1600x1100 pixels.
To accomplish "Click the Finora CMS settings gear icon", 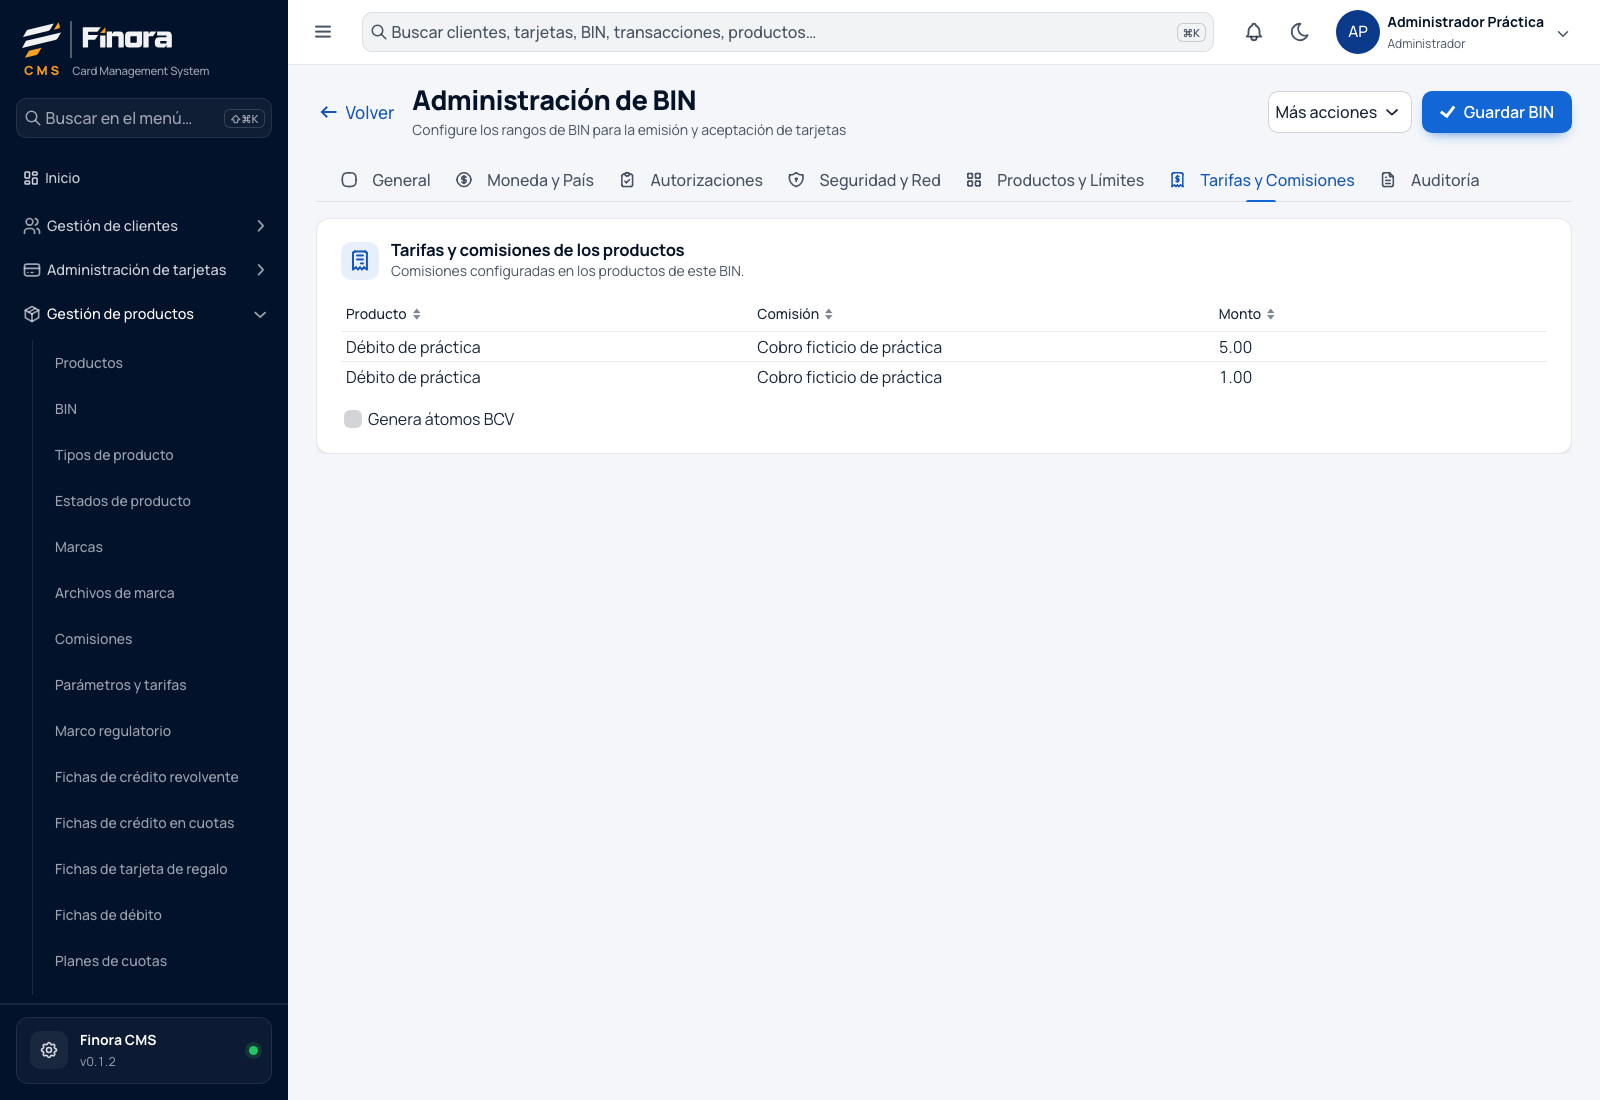I will [x=49, y=1050].
